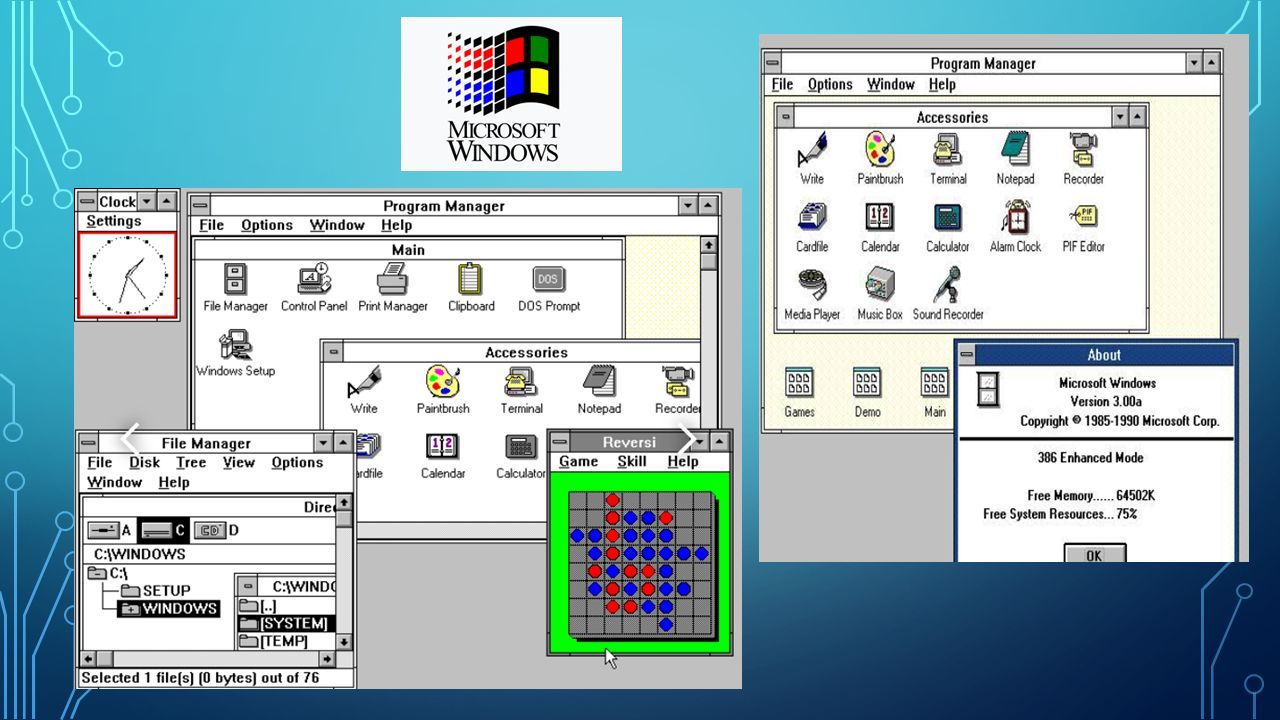
Task: Open Reversi window control menu box
Action: (560, 443)
